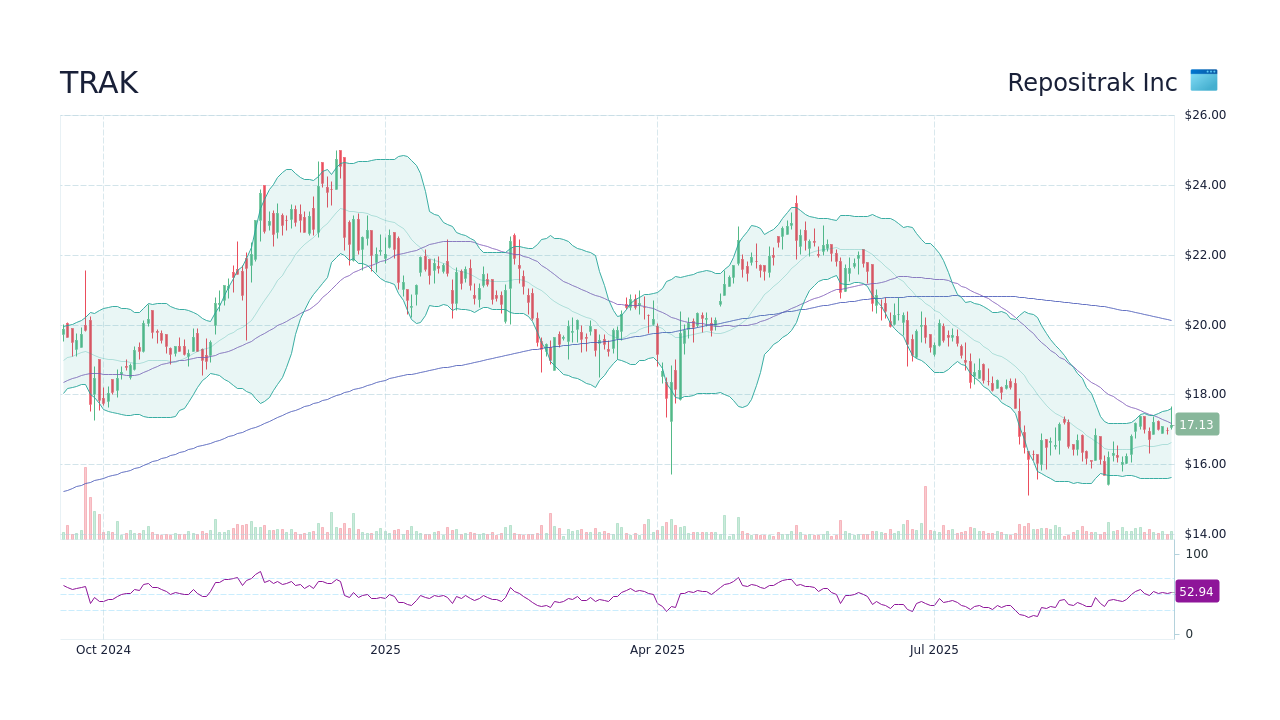Click the $18.00 price axis label
The height and width of the screenshot is (720, 1280).
pyautogui.click(x=1205, y=394)
